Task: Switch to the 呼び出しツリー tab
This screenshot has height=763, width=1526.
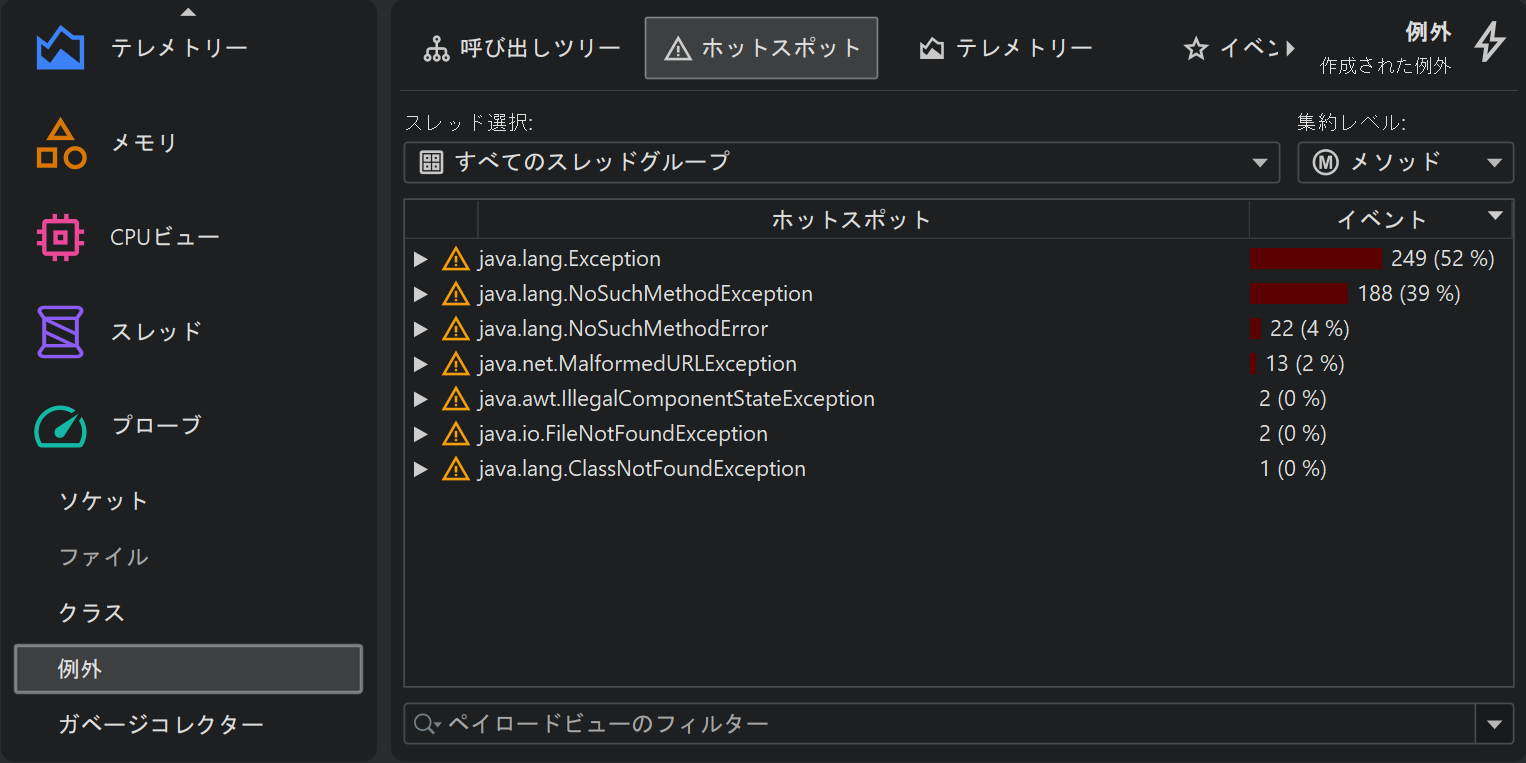Action: point(521,48)
